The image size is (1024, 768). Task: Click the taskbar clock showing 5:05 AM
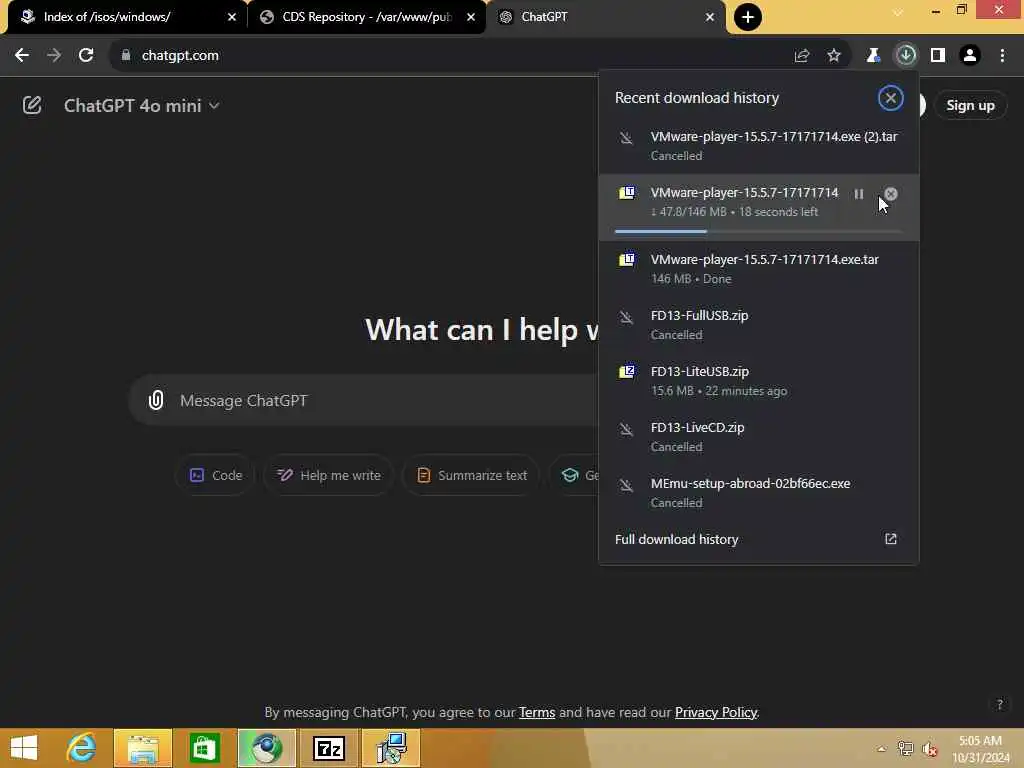(x=980, y=749)
